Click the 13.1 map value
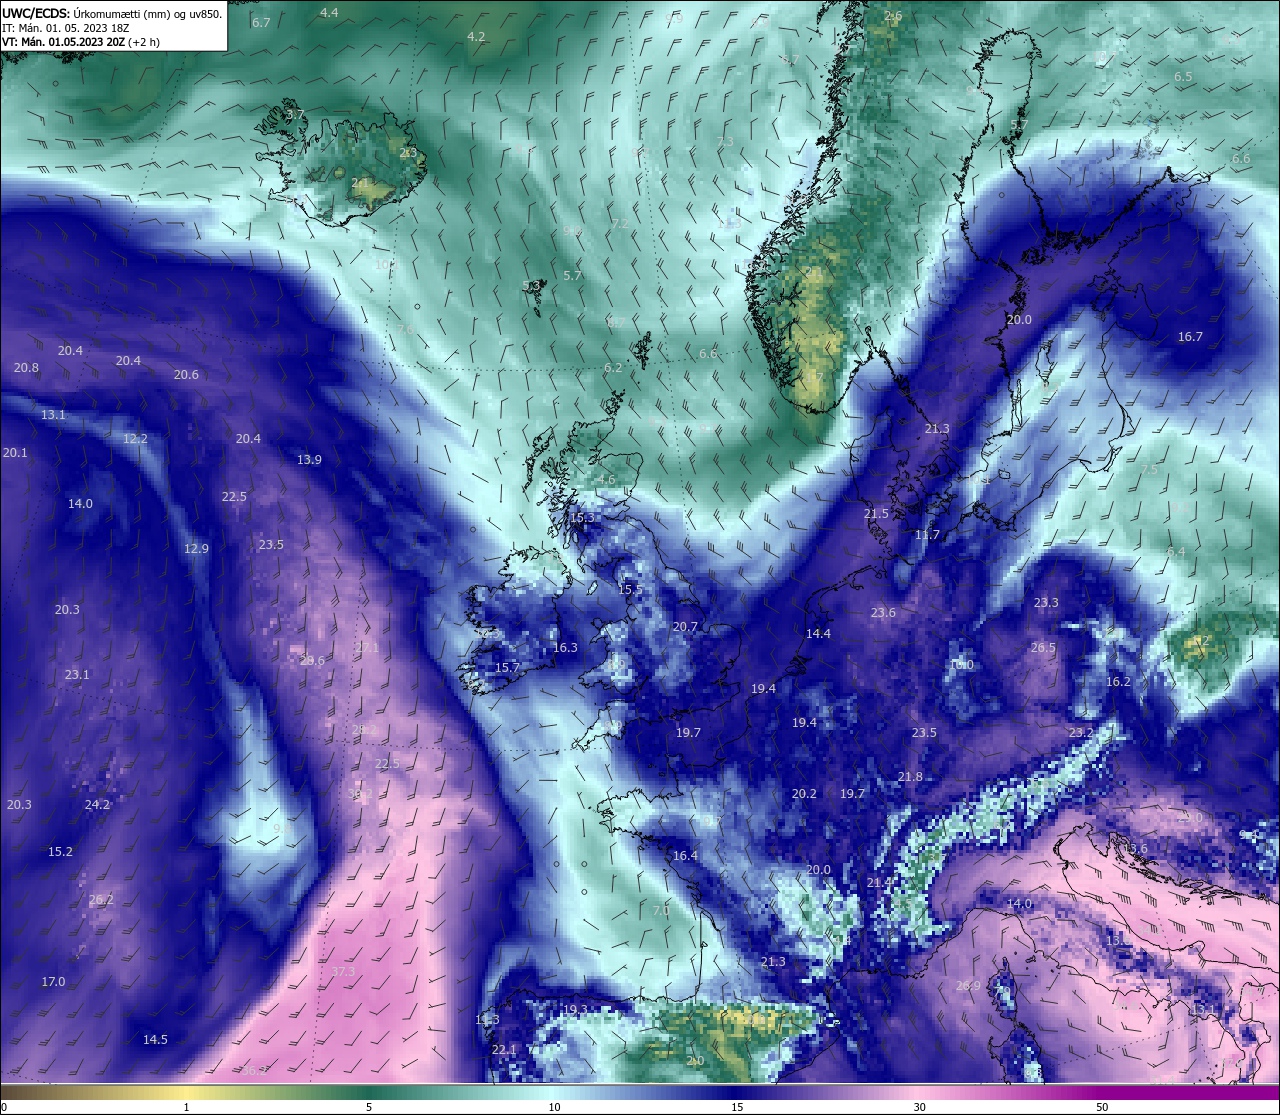This screenshot has height=1115, width=1280. [x=53, y=415]
